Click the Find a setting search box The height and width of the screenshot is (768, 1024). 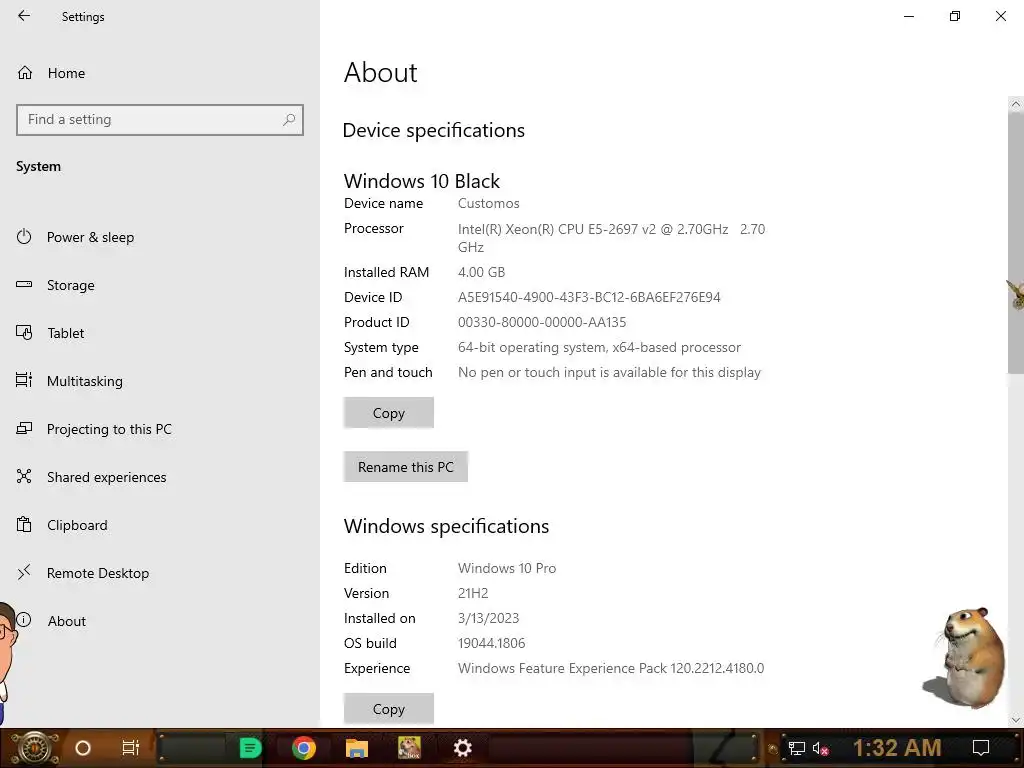pos(160,120)
